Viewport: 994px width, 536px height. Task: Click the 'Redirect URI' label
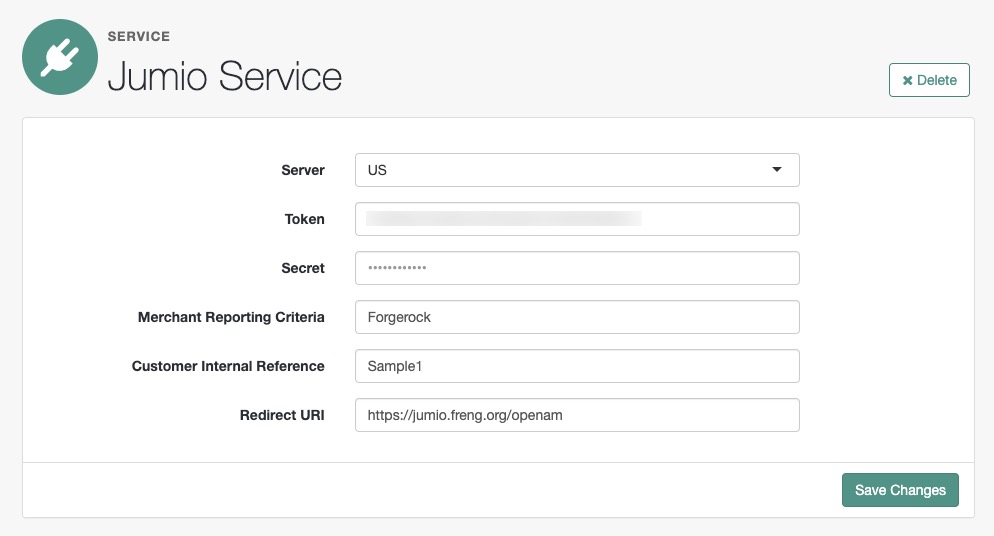click(x=282, y=415)
